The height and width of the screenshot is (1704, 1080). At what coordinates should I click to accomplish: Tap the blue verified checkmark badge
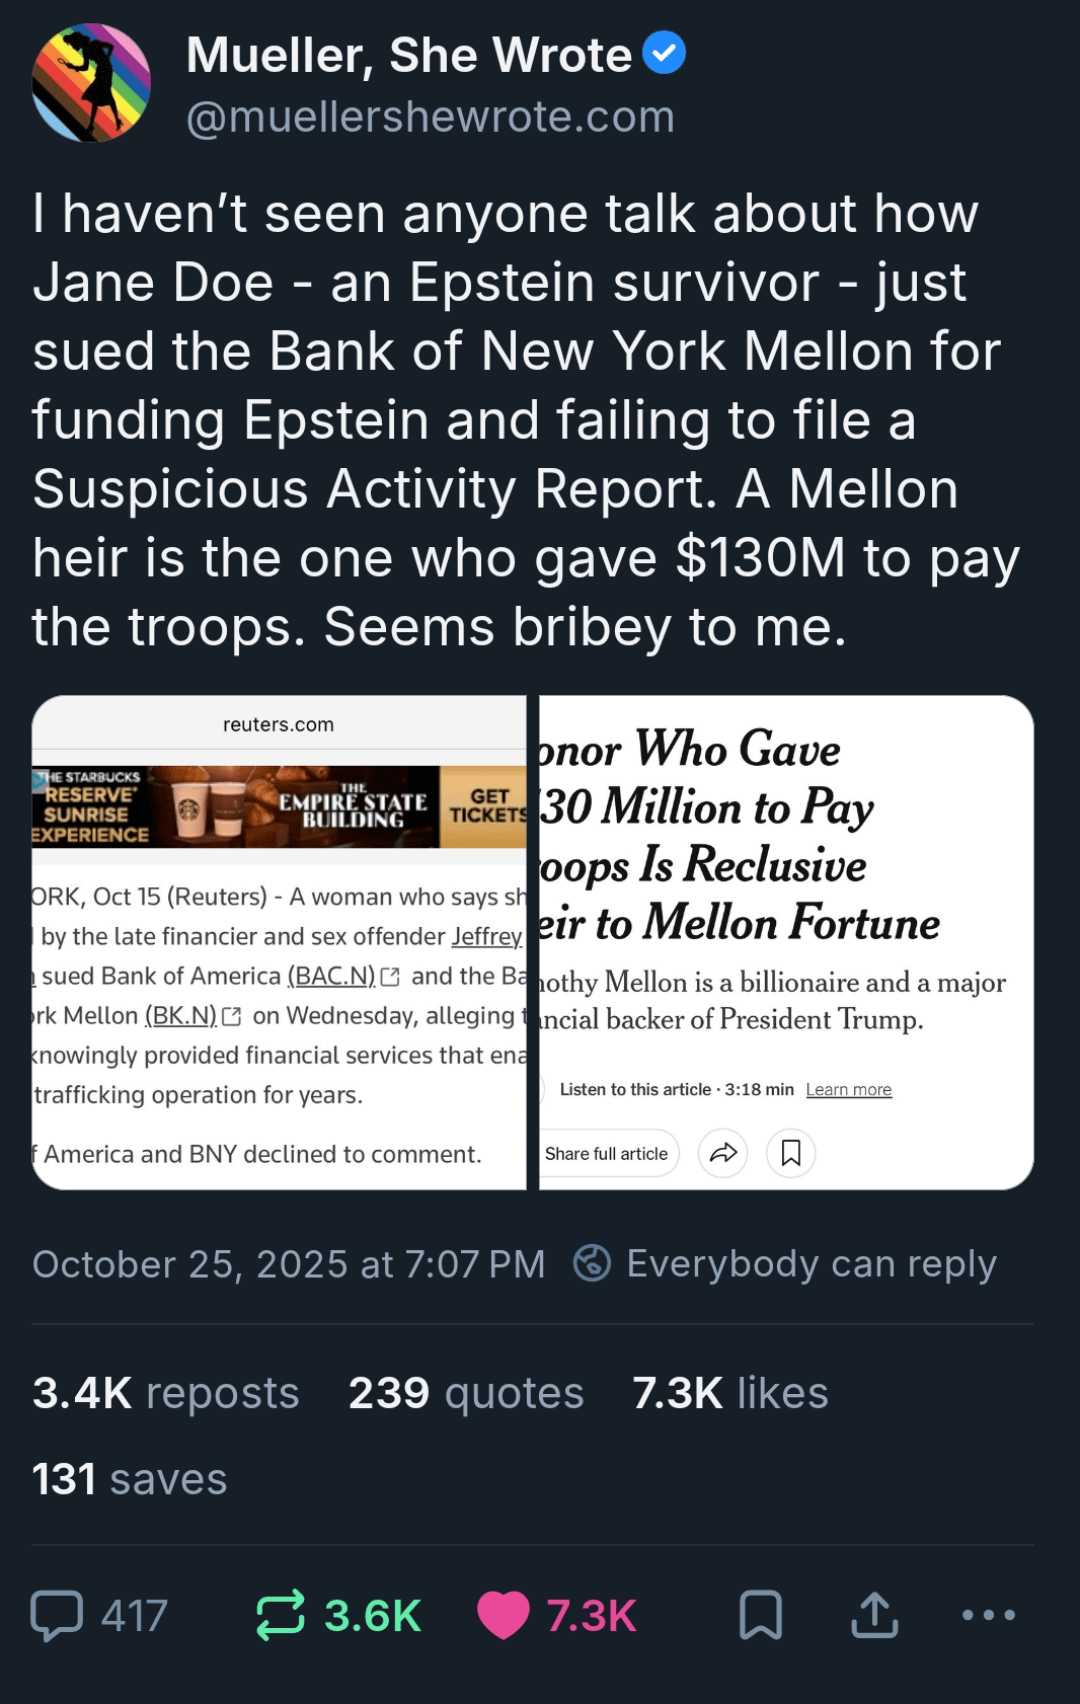[664, 53]
